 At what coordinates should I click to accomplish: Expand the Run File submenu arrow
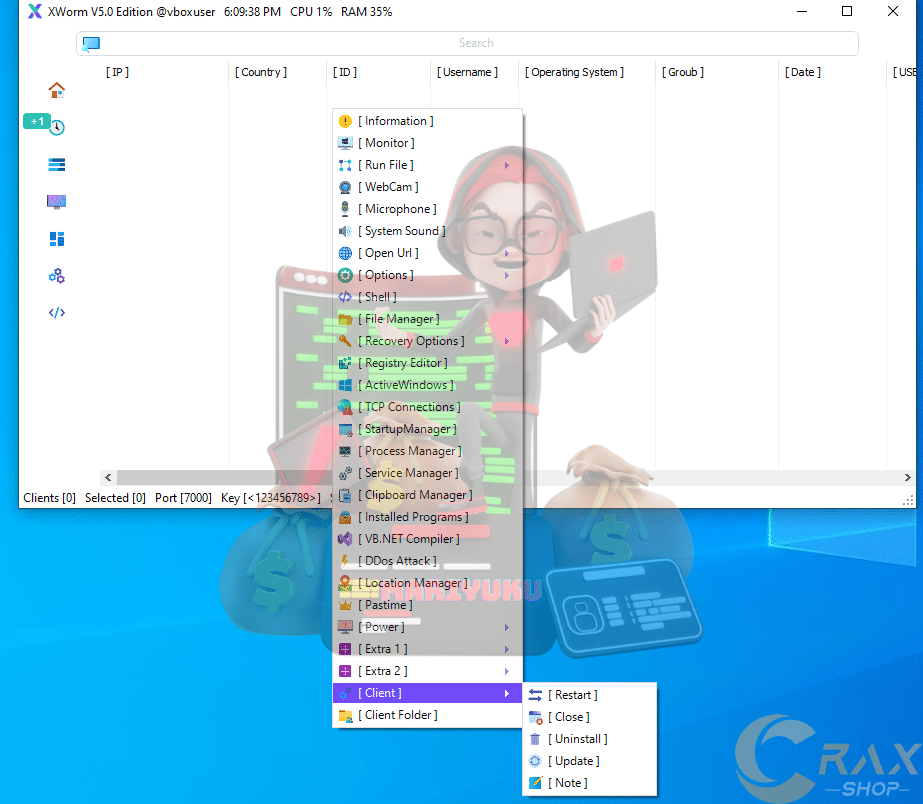(507, 166)
